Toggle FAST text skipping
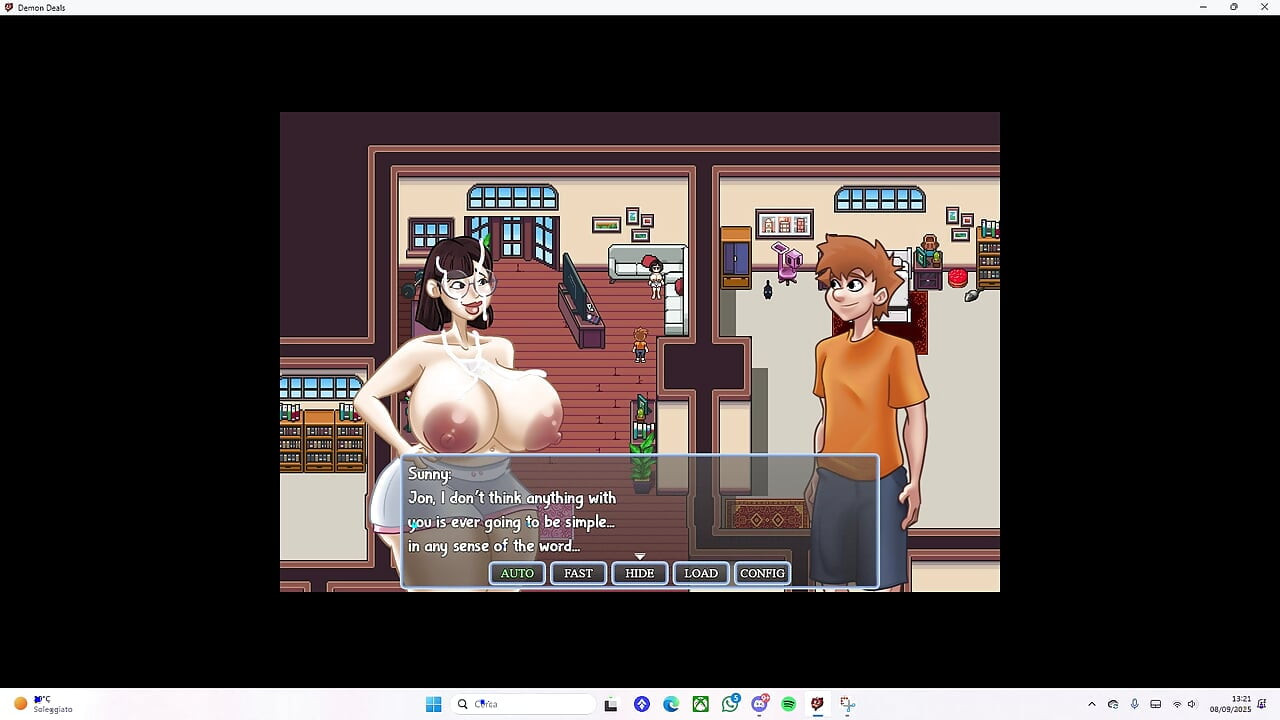The image size is (1280, 720). [578, 573]
